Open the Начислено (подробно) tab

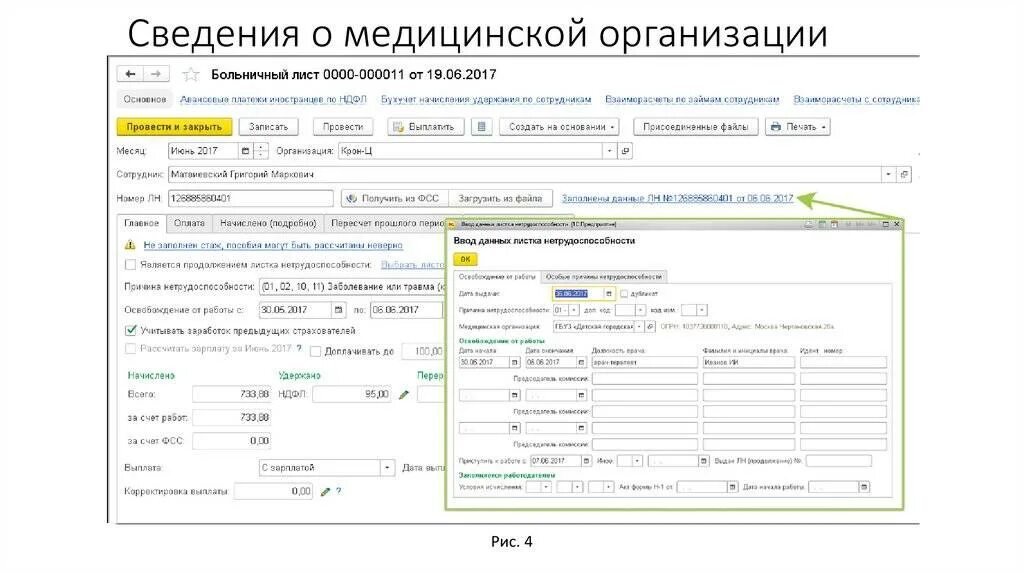[268, 223]
